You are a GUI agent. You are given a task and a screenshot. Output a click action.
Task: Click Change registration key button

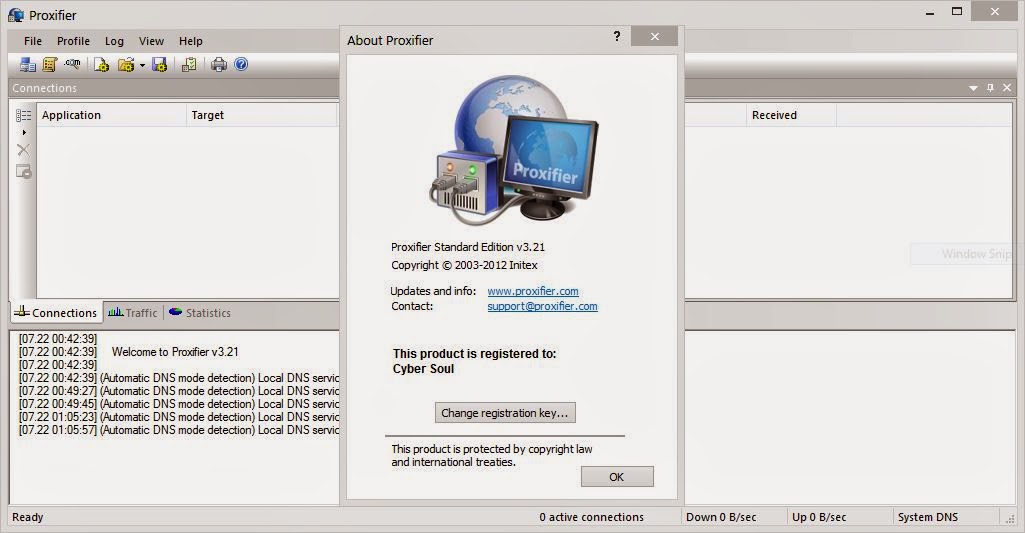pyautogui.click(x=505, y=413)
